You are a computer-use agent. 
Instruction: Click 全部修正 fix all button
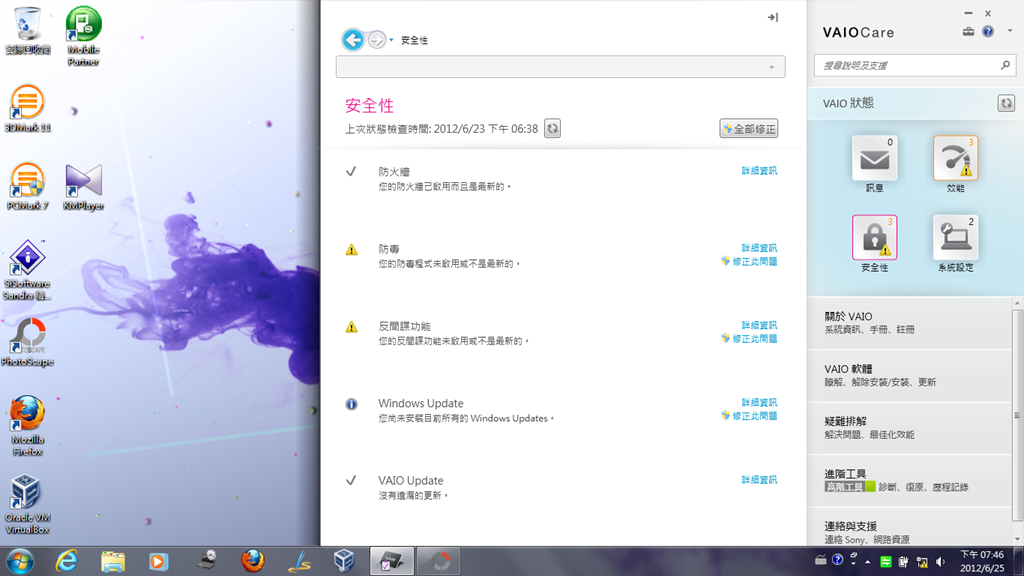click(748, 129)
